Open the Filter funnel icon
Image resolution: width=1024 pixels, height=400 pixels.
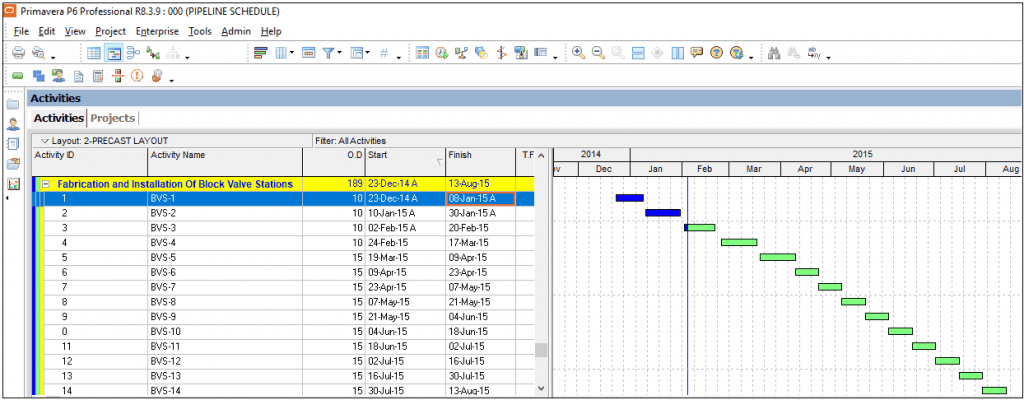(x=328, y=54)
